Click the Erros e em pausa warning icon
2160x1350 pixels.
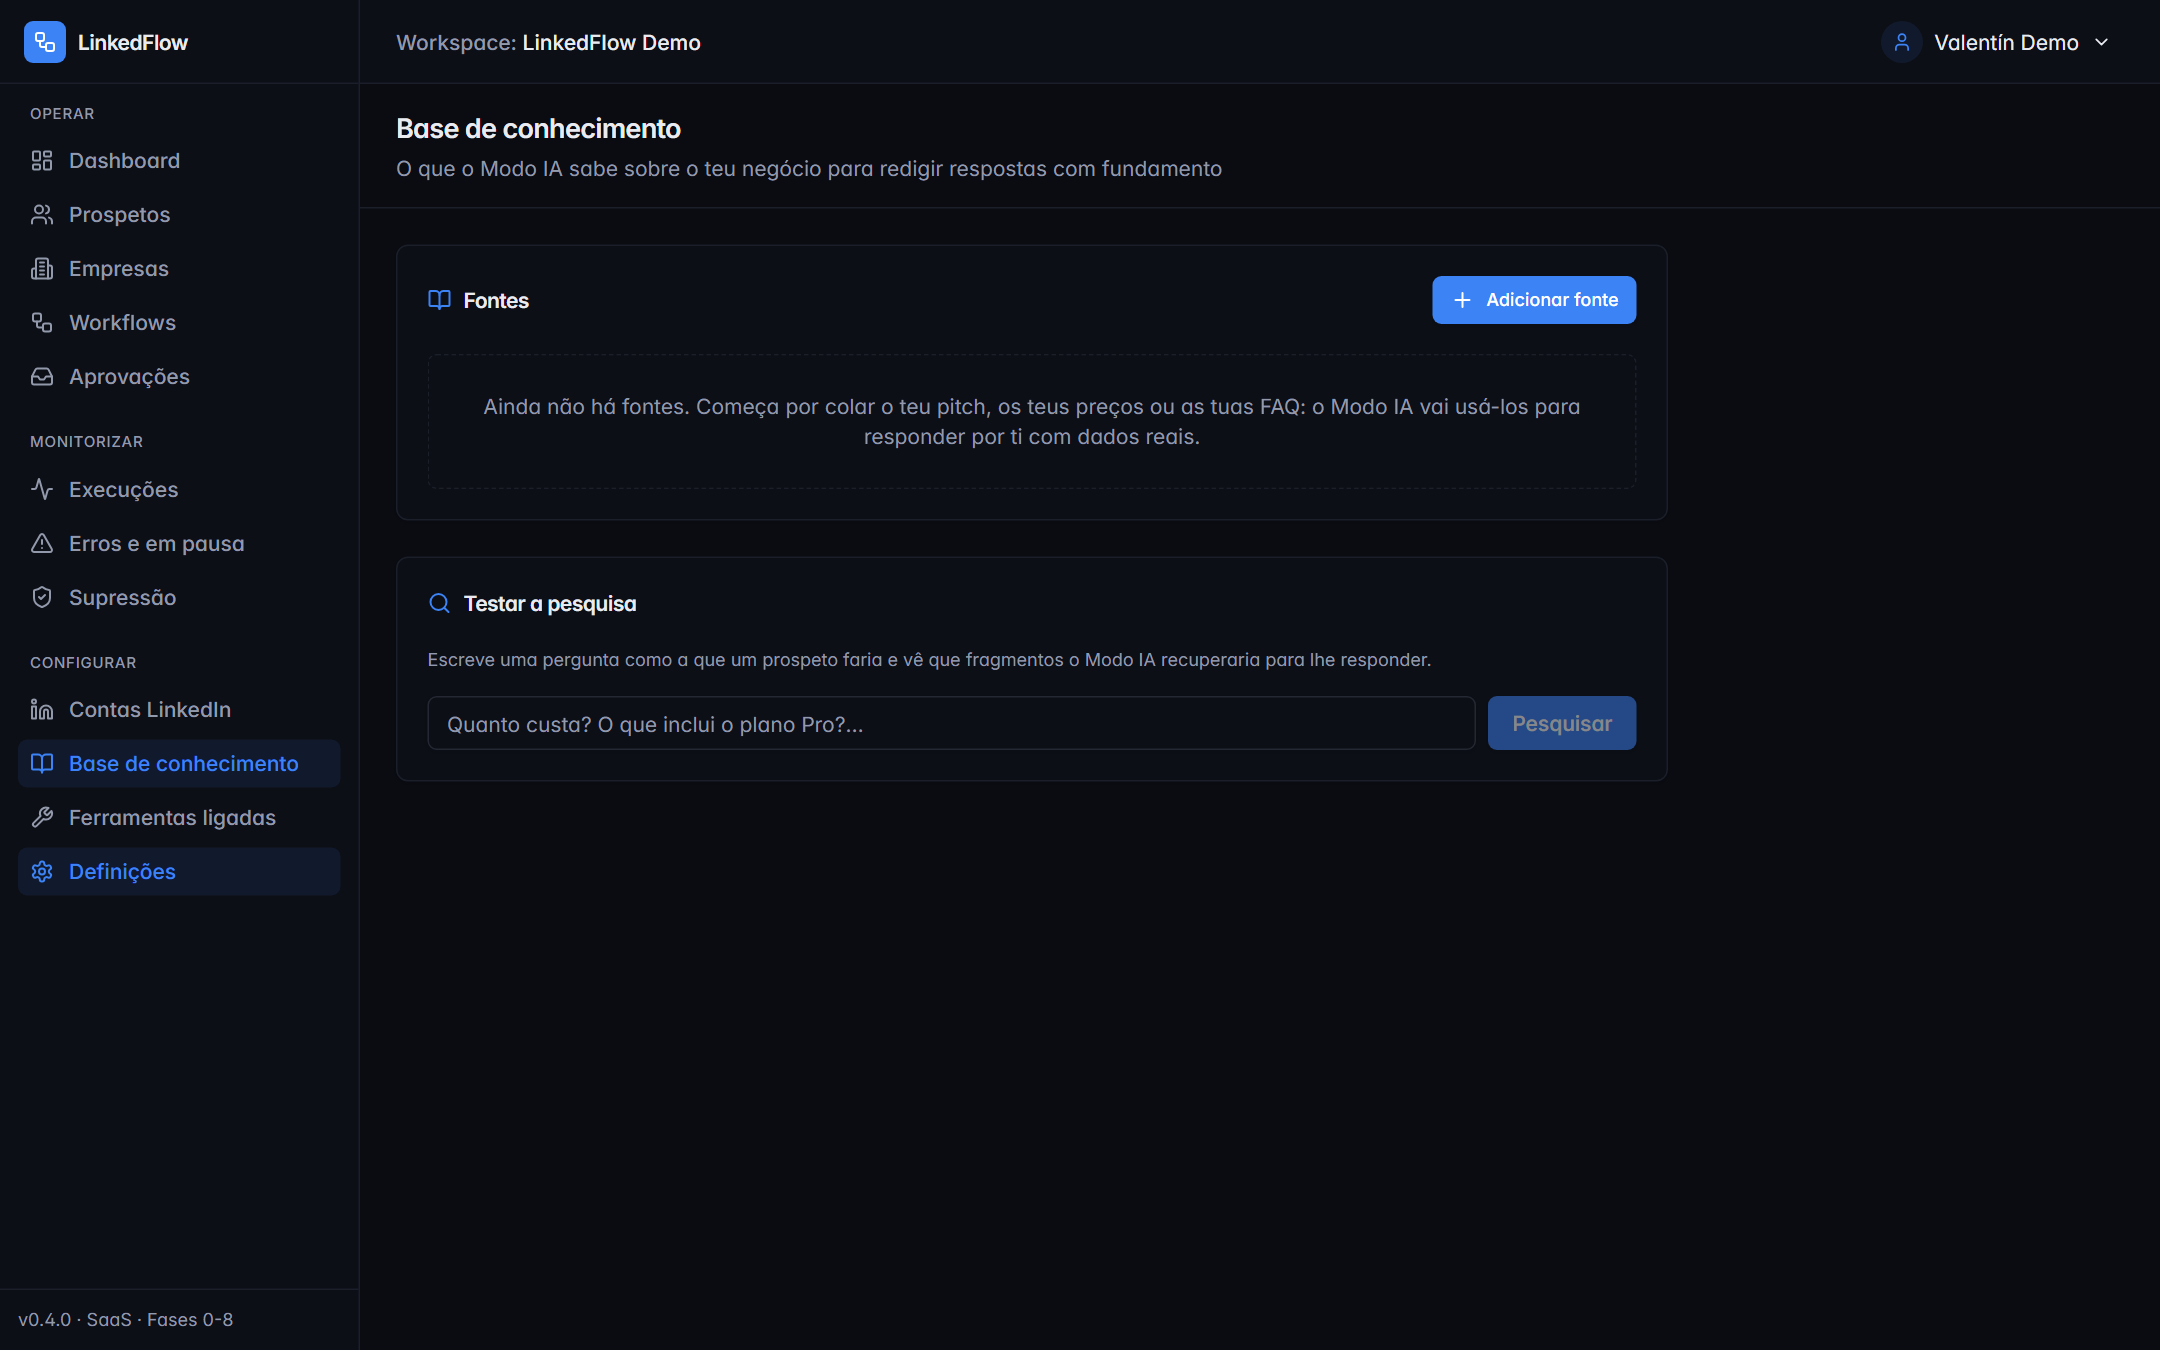coord(42,543)
